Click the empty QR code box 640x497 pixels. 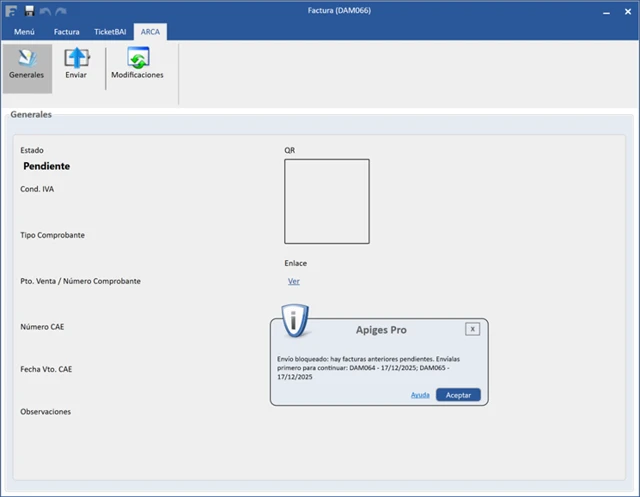point(326,201)
